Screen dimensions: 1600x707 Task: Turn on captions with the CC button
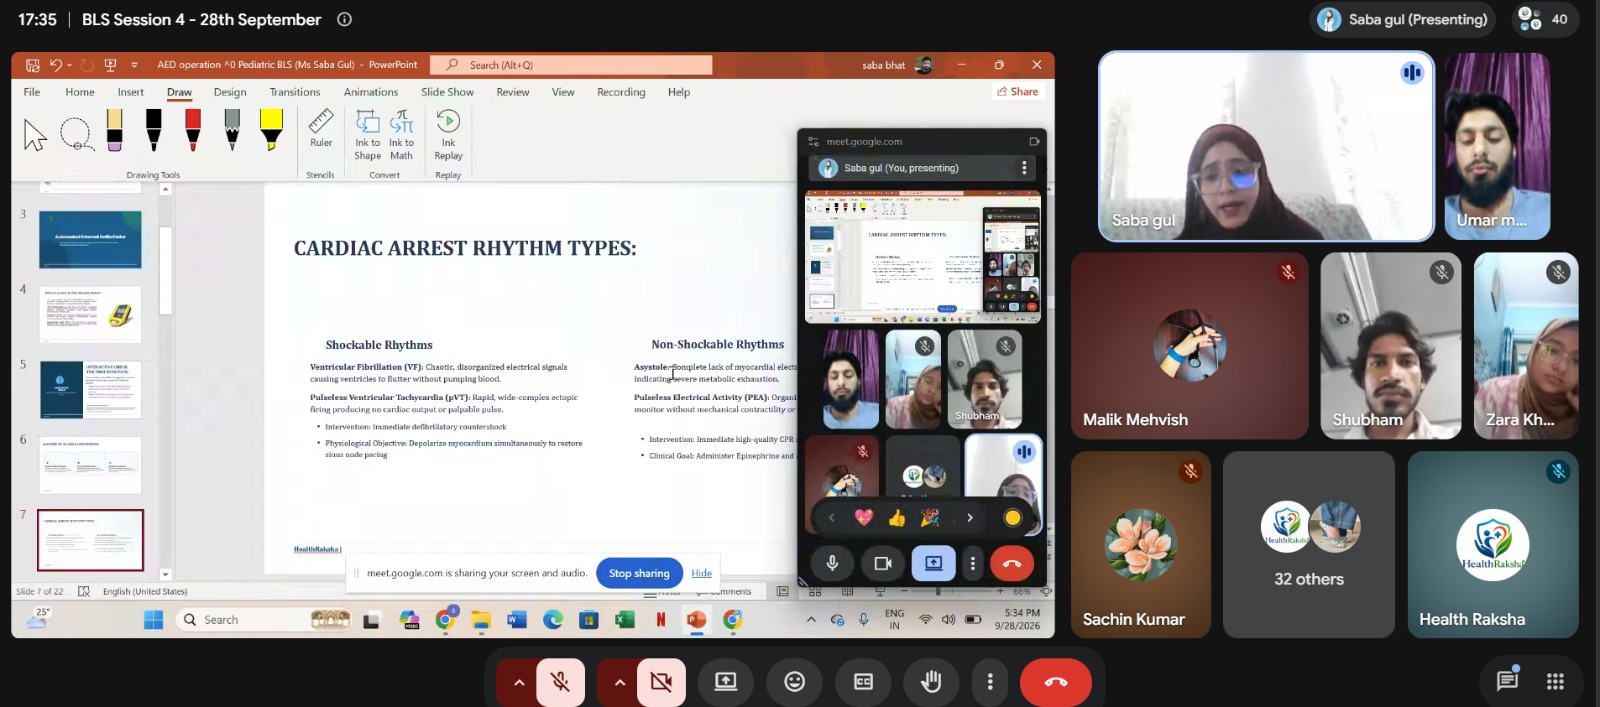tap(863, 682)
